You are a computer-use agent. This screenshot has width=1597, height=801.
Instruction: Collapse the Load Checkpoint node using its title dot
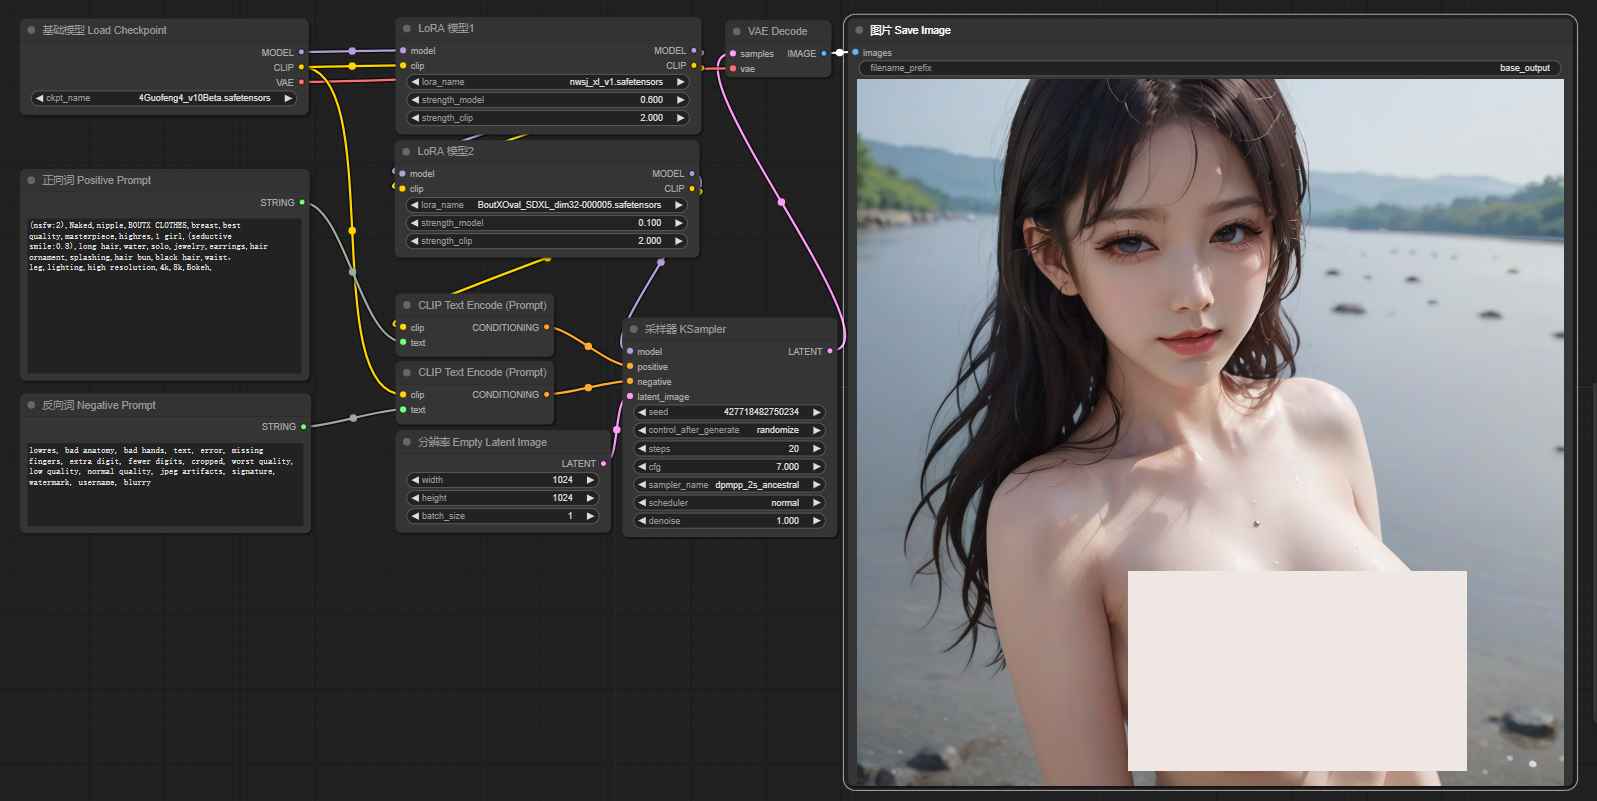[x=32, y=30]
